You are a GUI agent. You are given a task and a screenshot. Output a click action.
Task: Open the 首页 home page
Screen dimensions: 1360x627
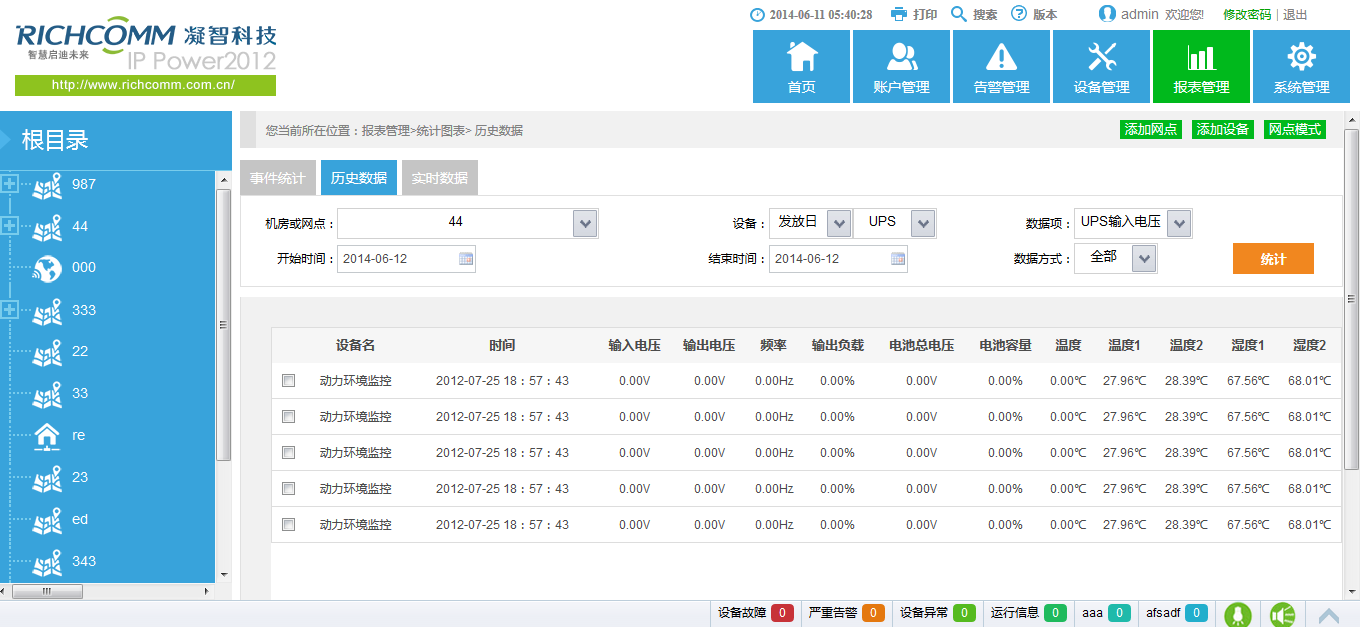click(x=801, y=66)
